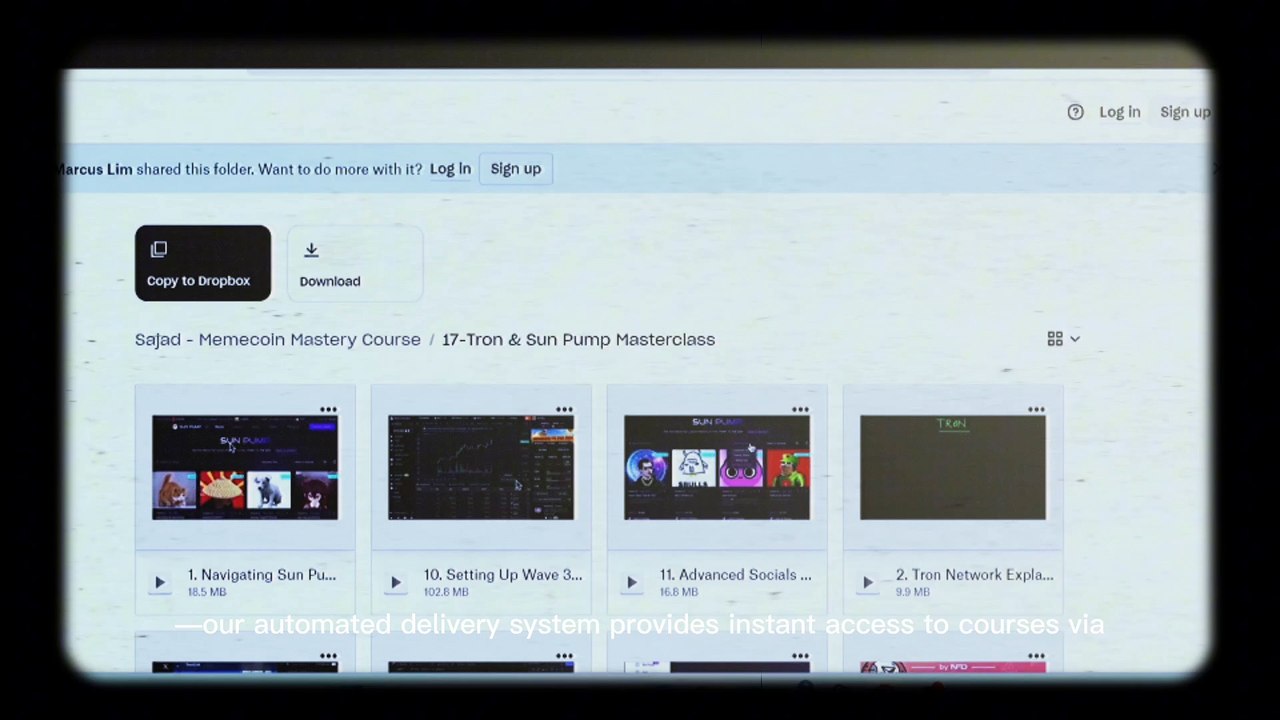The width and height of the screenshot is (1280, 720).
Task: Open more options for 2. Tron Network Expla...
Action: point(1036,410)
